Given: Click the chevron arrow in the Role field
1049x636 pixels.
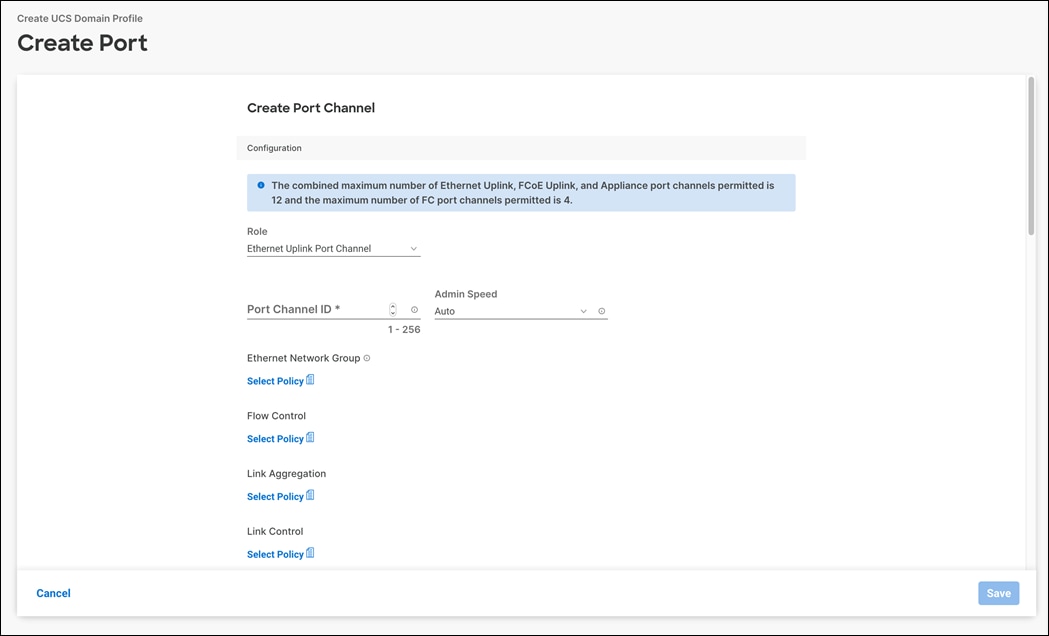Looking at the screenshot, I should point(413,249).
